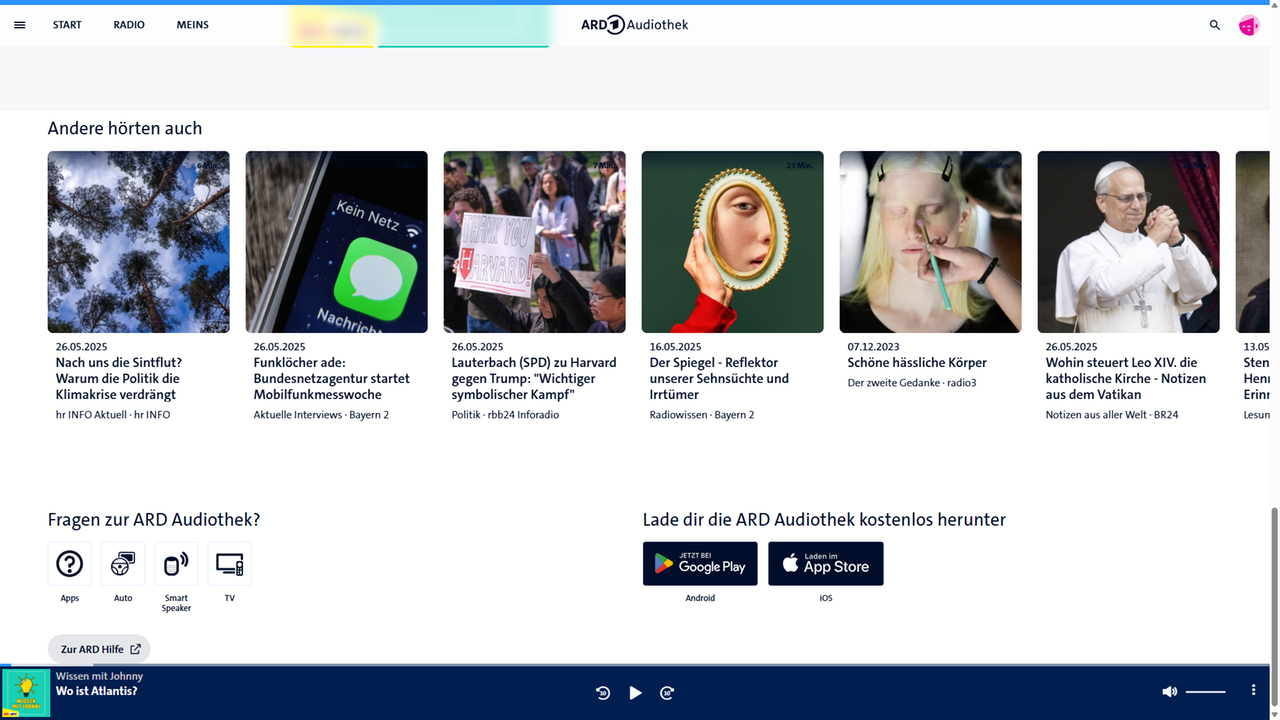Click 'Notizen aus aller Welt · BR24' source line
1280x720 pixels.
[1112, 415]
